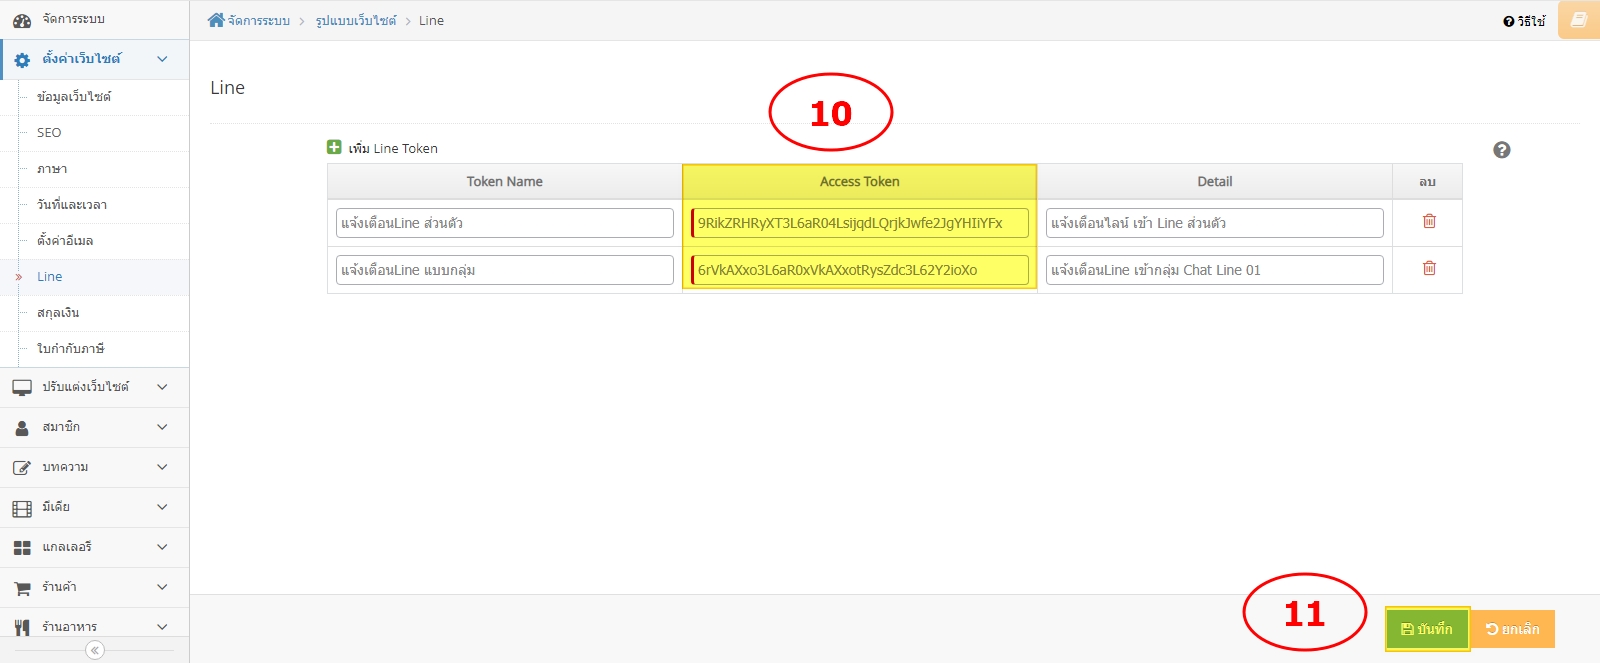Viewport: 1600px width, 663px height.
Task: Click the Token Name field containing แจ้งเตือนLine ส่วนตัว
Action: (505, 223)
